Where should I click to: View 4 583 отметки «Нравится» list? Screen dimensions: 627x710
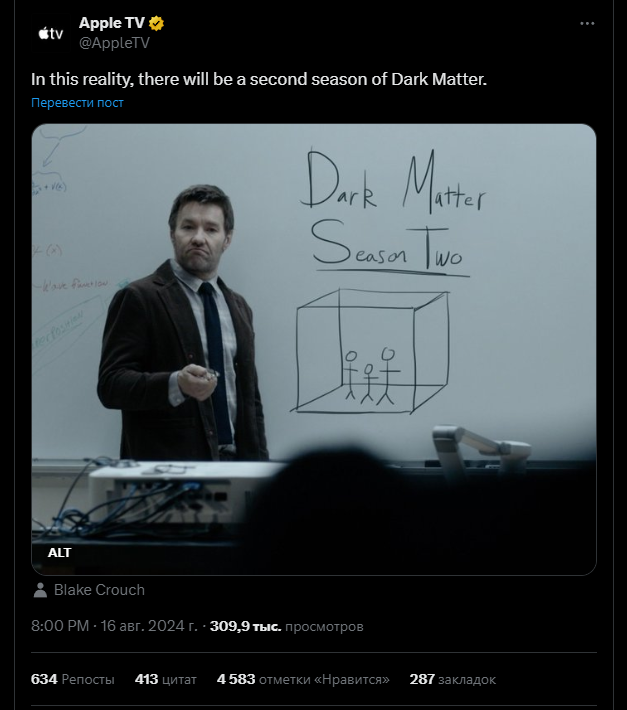coord(303,679)
